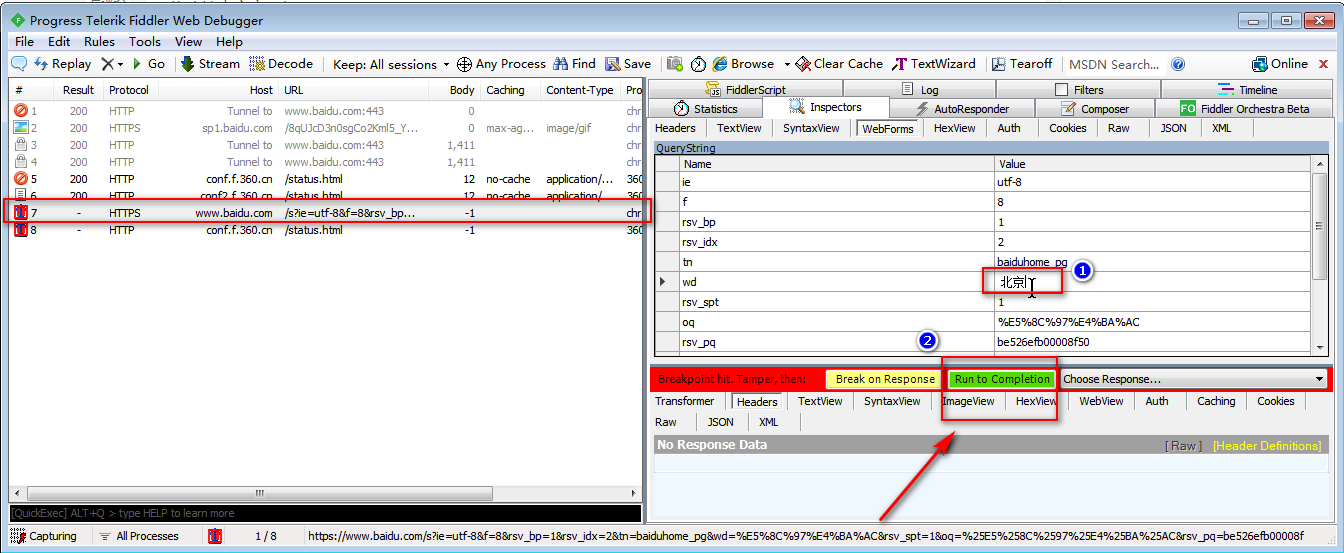Select session 2 sp1.baidu.com row
The image size is (1344, 553).
[326, 128]
